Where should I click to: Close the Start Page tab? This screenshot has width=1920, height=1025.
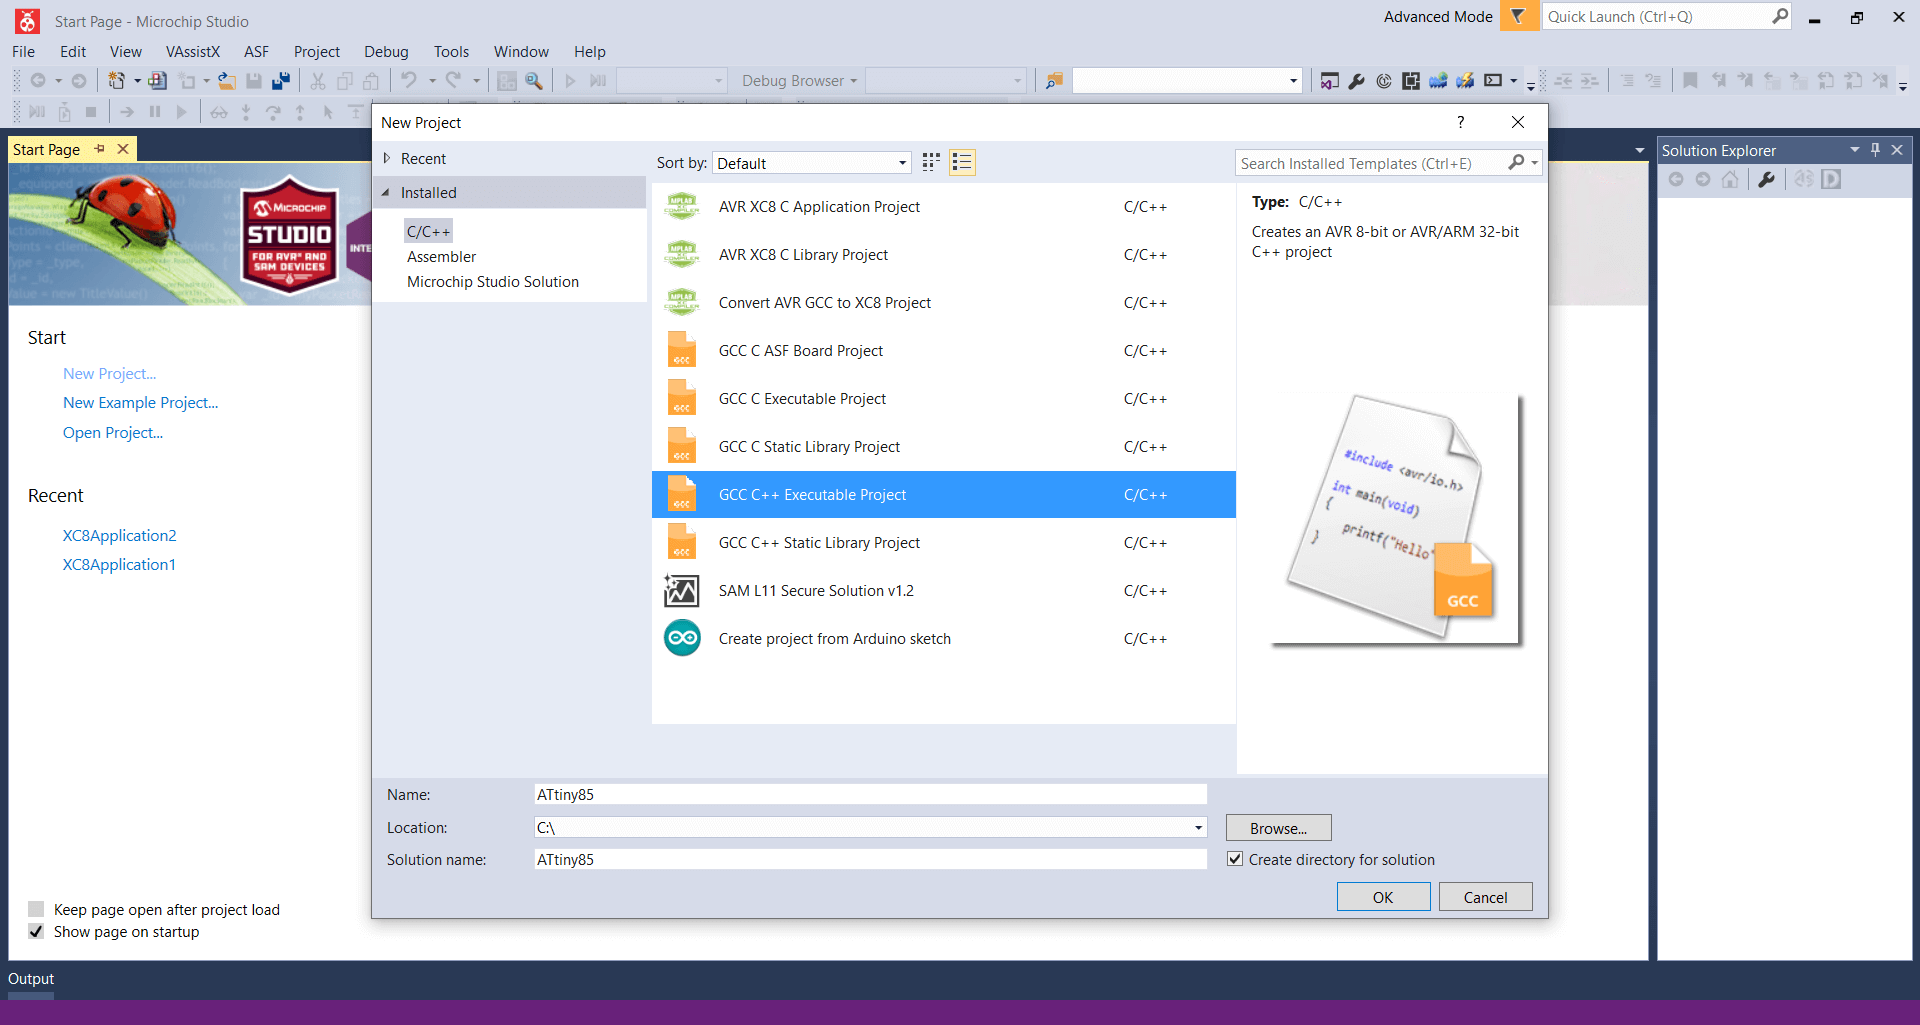[123, 149]
